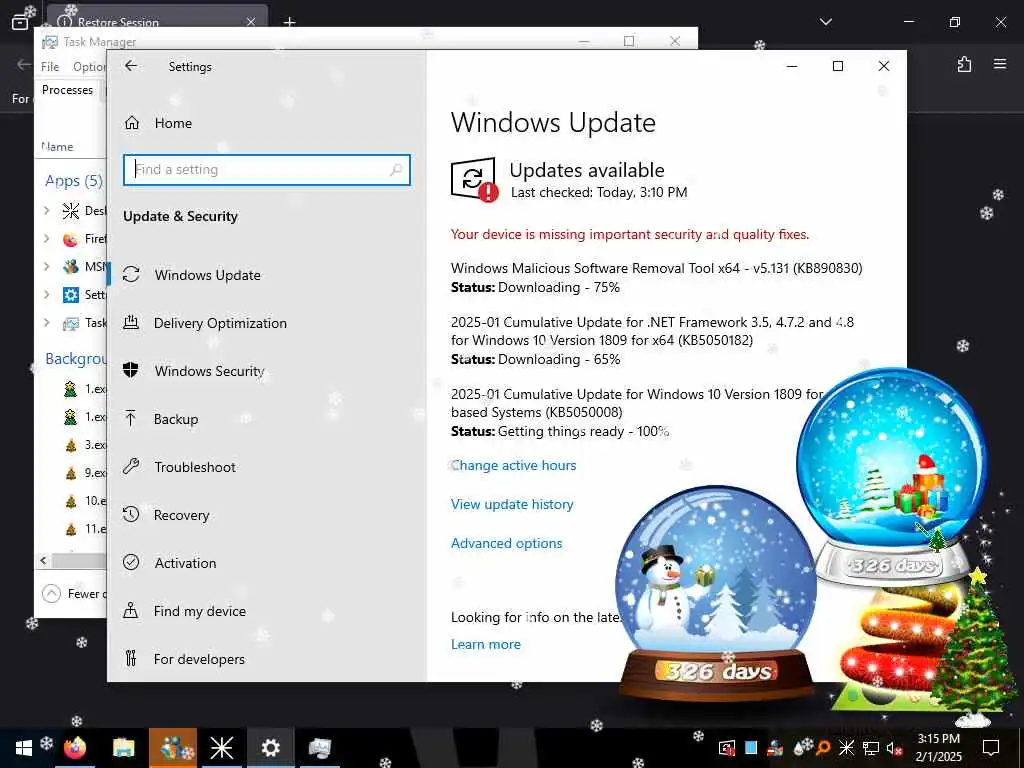Image resolution: width=1024 pixels, height=768 pixels.
Task: Open View update history
Action: click(x=512, y=504)
